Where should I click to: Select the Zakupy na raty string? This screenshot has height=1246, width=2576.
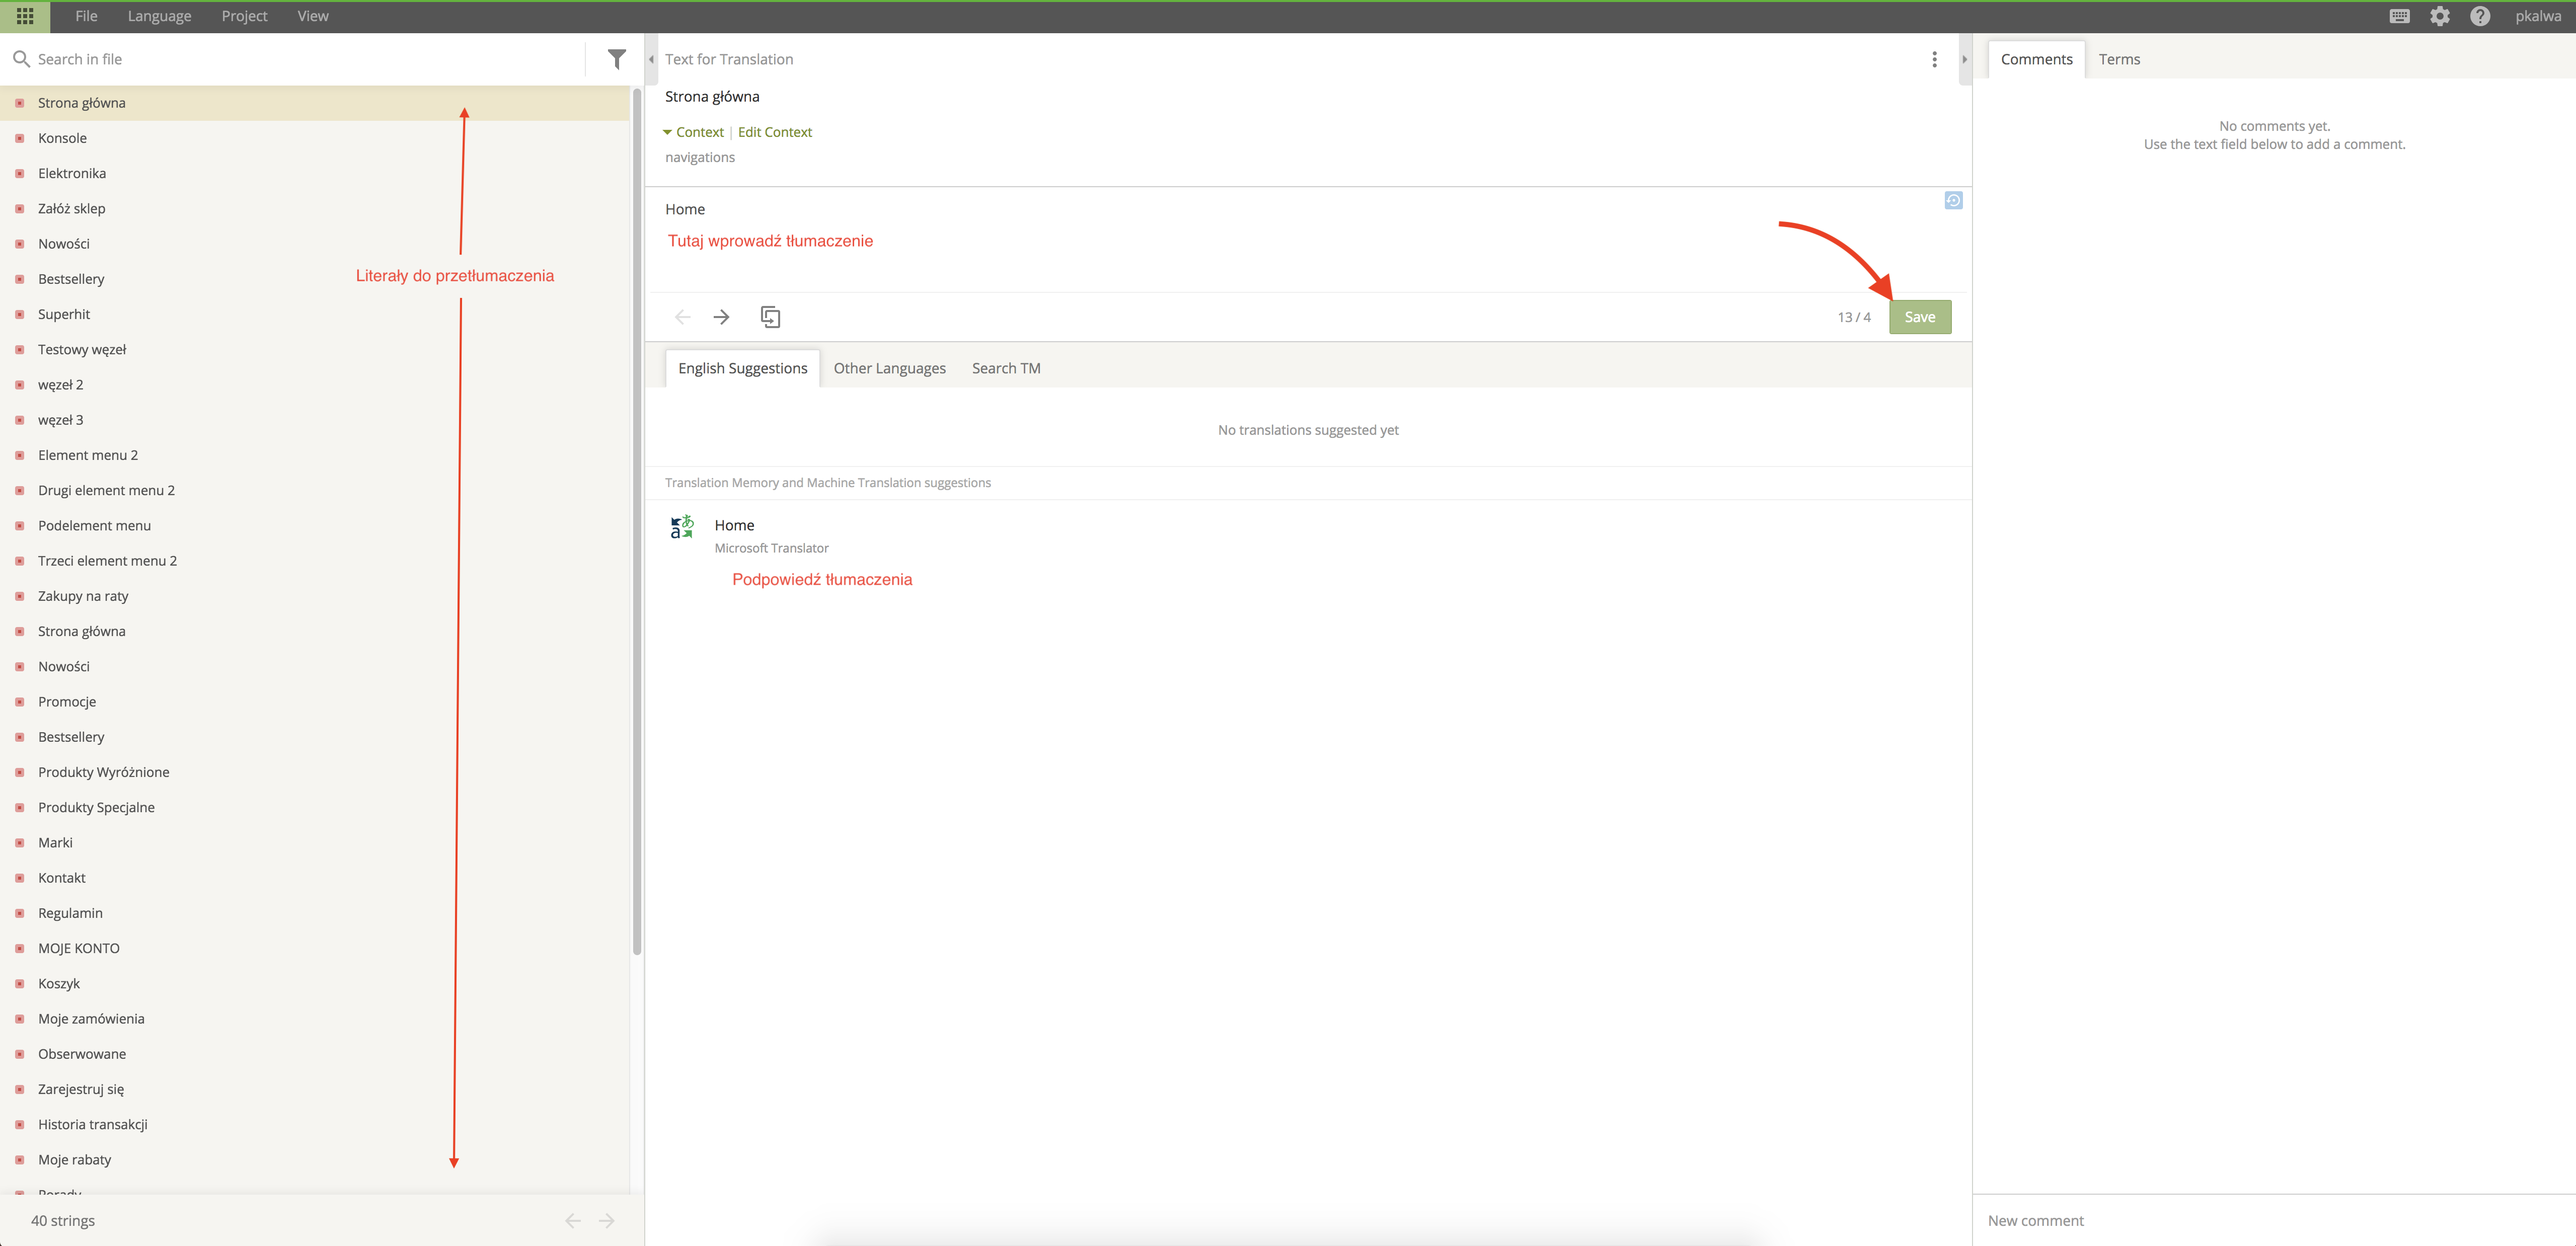[83, 596]
